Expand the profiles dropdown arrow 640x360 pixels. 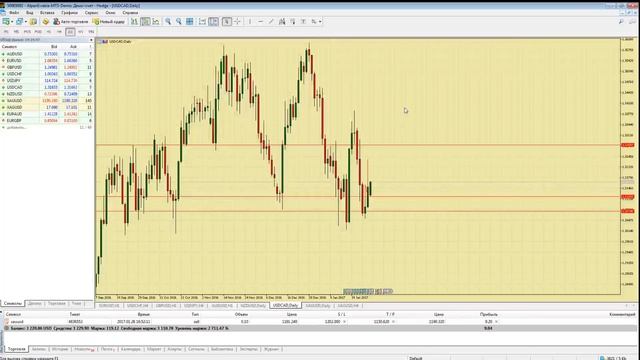click(25, 22)
